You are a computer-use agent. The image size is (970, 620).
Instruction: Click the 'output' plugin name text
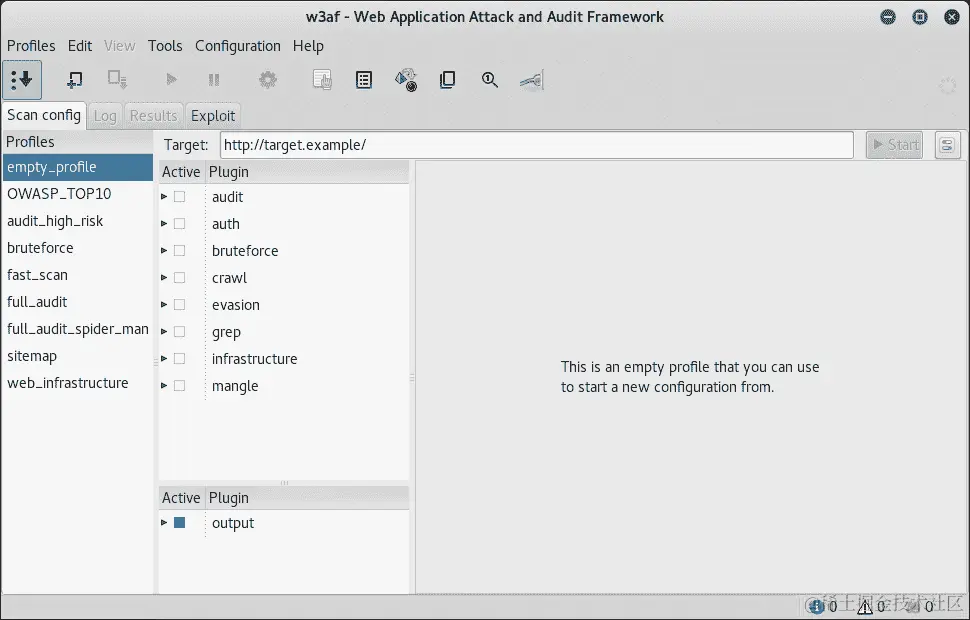coord(233,523)
